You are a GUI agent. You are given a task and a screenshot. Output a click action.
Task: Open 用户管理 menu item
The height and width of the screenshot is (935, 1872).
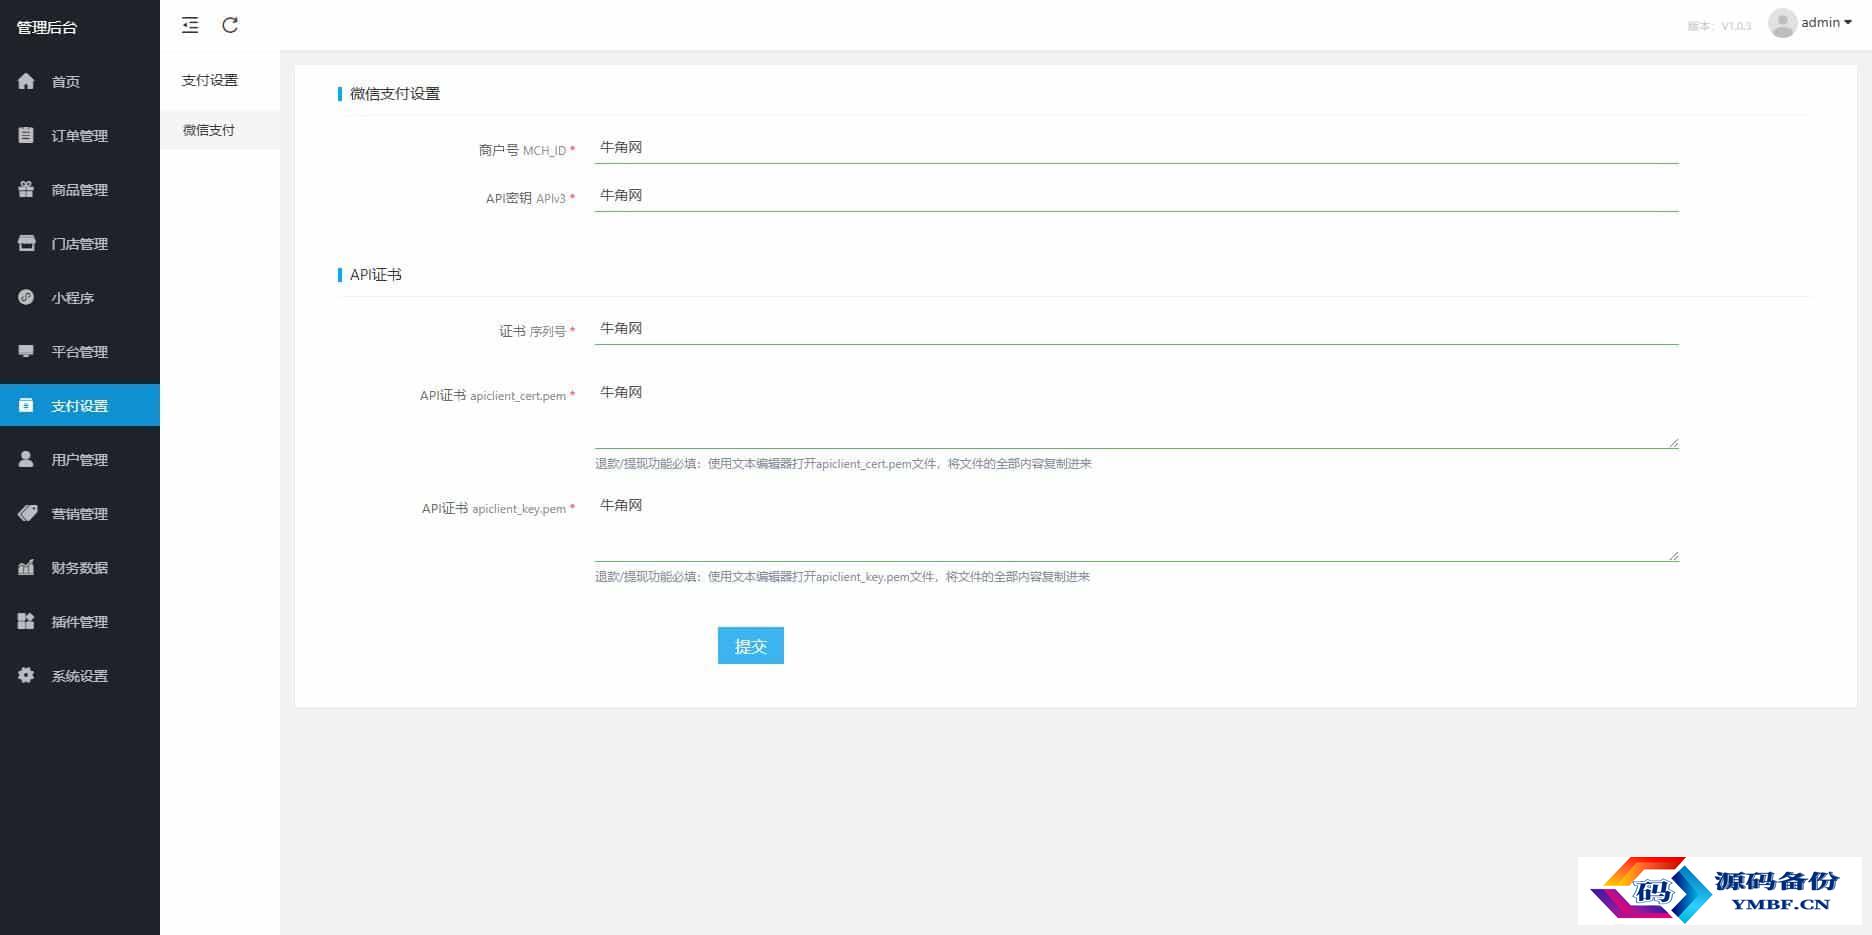pyautogui.click(x=80, y=459)
